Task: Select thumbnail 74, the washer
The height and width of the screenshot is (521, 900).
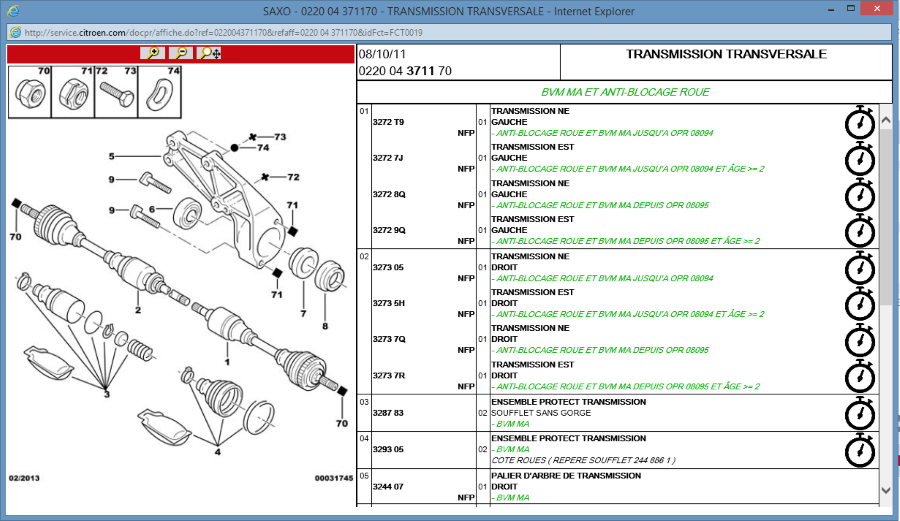Action: pos(160,92)
